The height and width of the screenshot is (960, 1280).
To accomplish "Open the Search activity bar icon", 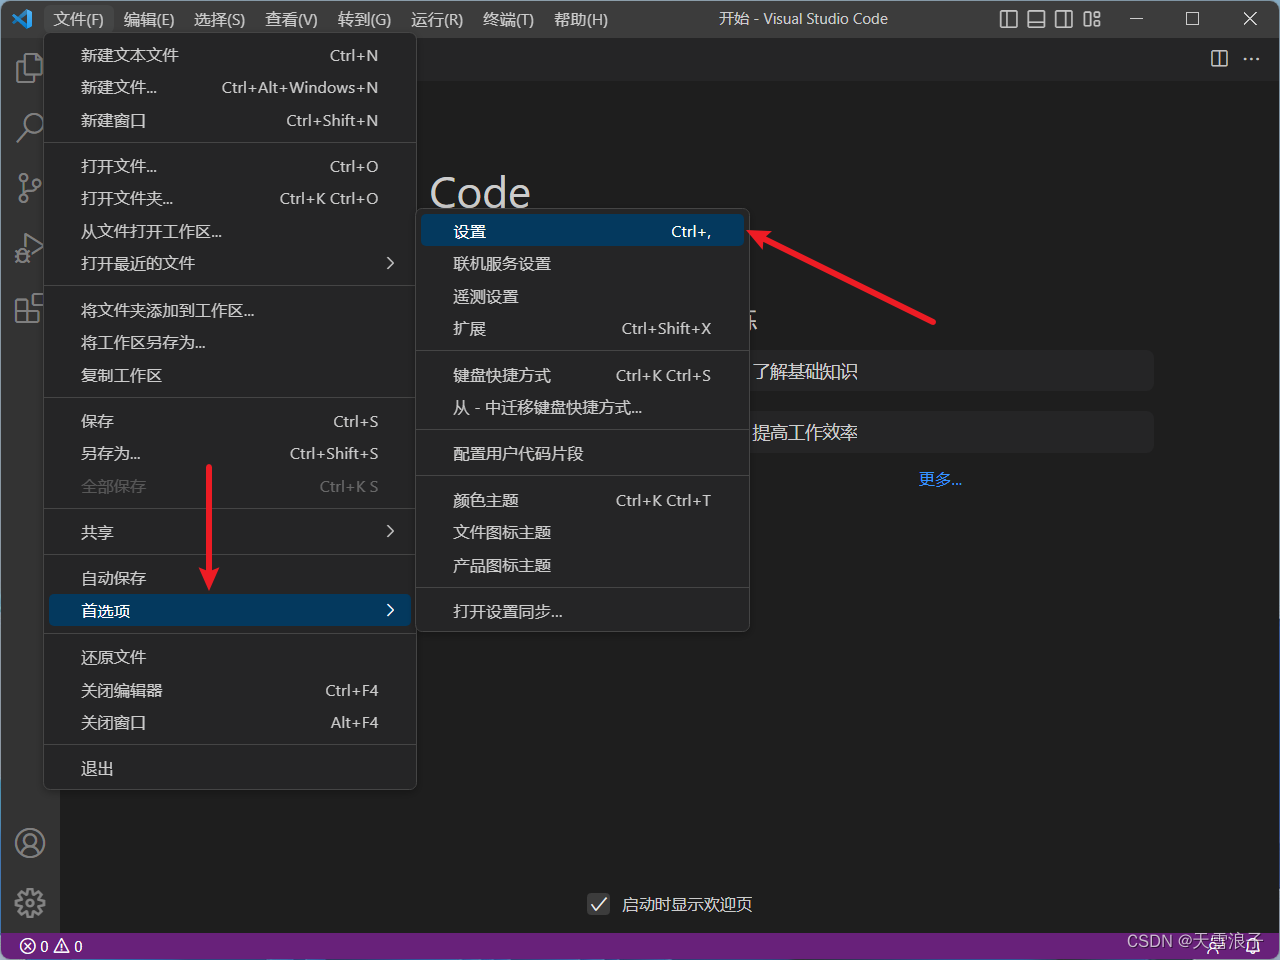I will click(x=29, y=127).
